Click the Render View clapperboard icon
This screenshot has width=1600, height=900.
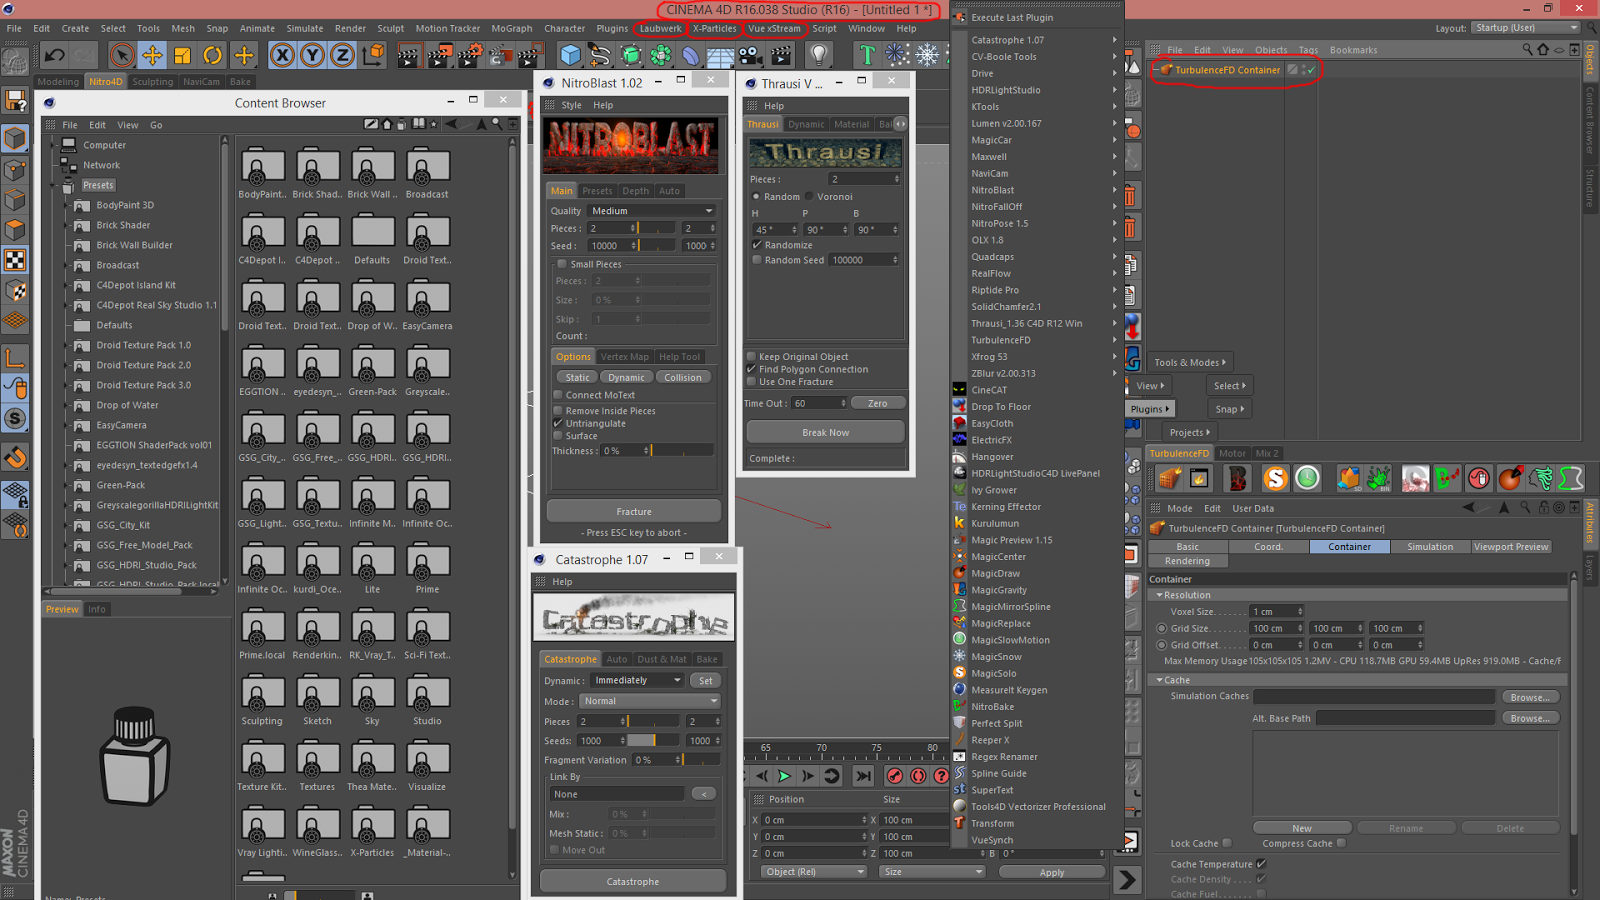click(x=408, y=55)
